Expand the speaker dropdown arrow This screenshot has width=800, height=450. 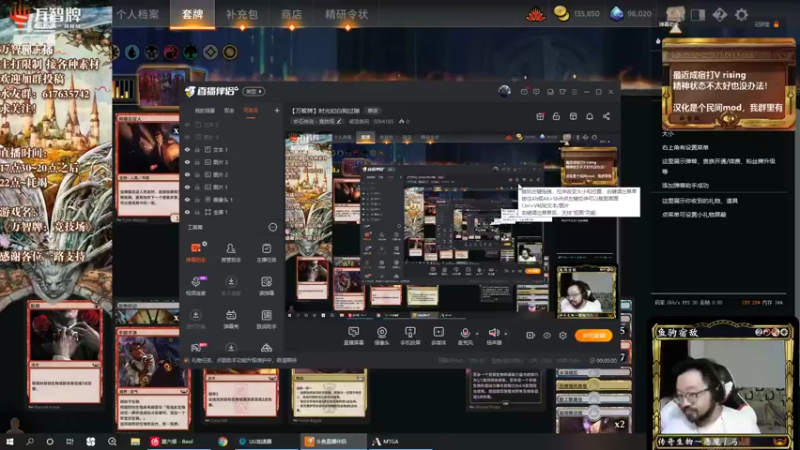(x=506, y=334)
